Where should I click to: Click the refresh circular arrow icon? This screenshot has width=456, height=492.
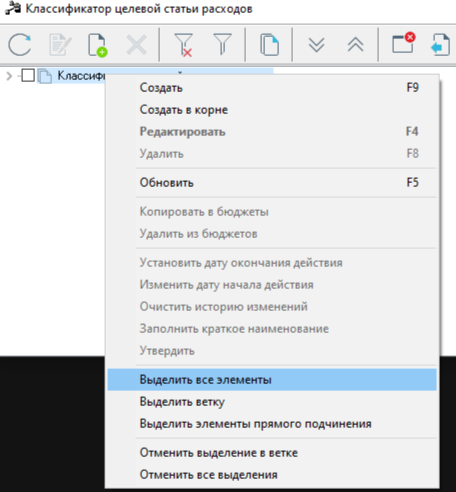click(x=20, y=45)
